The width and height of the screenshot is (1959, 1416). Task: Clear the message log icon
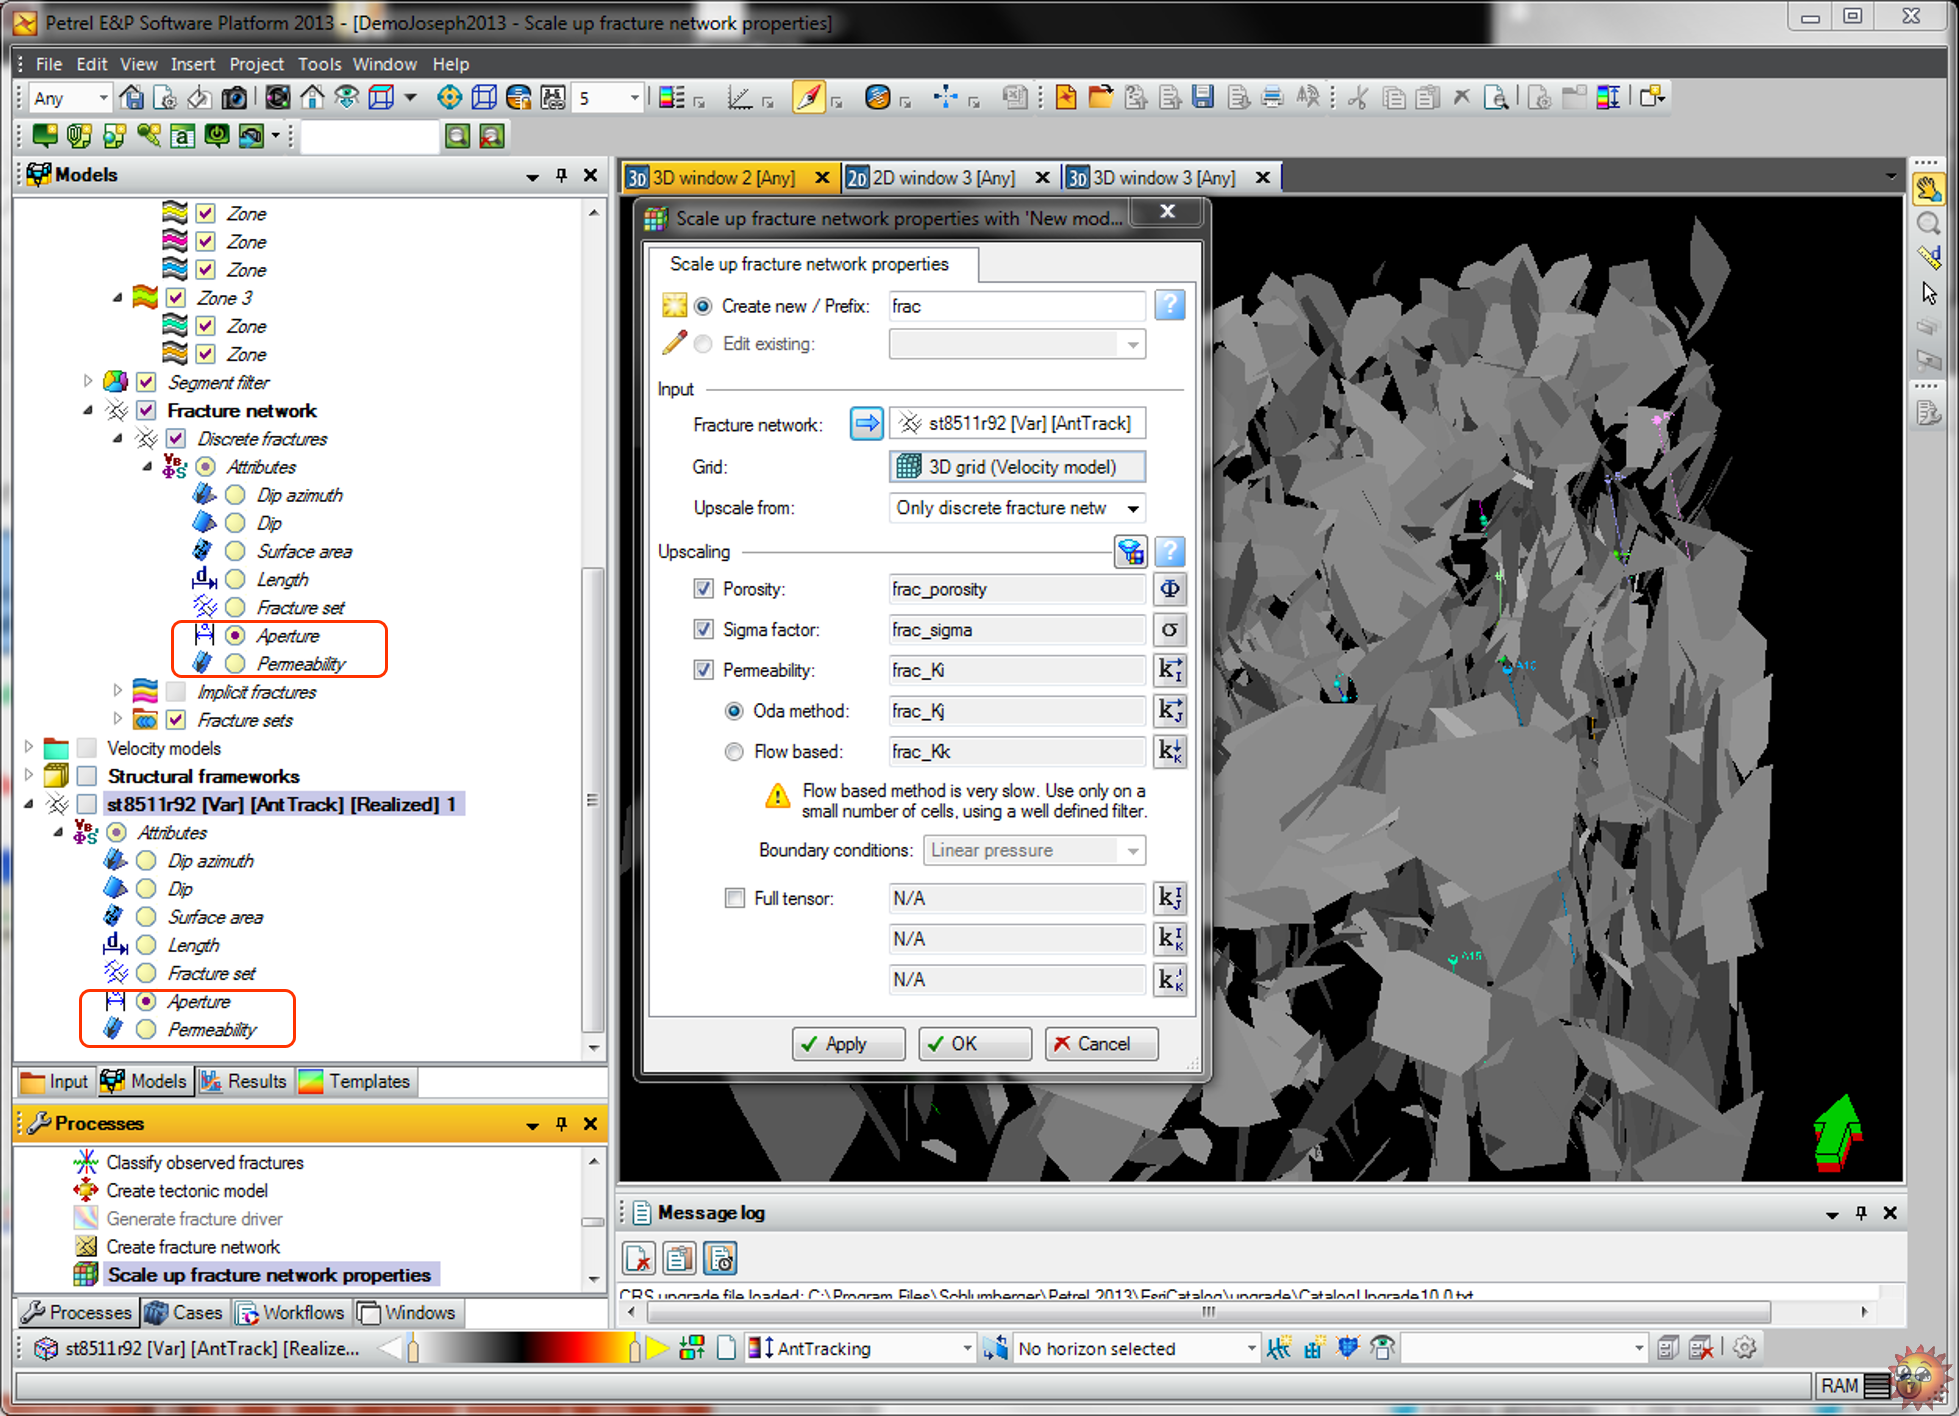pyautogui.click(x=639, y=1259)
